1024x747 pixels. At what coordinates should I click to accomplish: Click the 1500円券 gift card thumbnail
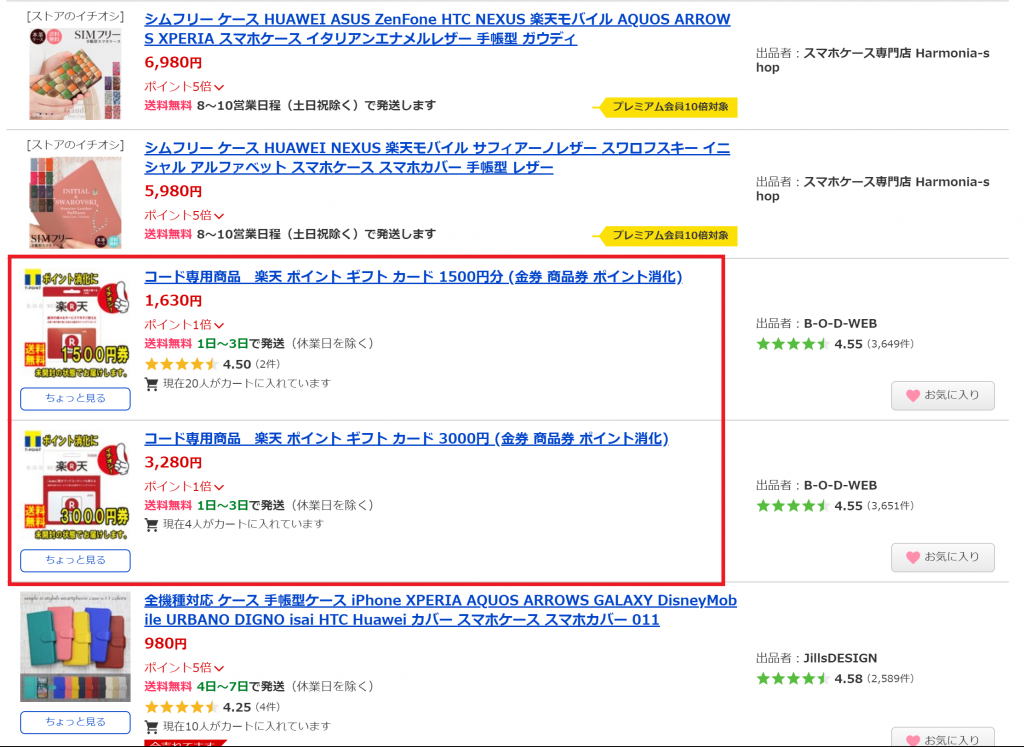tap(75, 324)
